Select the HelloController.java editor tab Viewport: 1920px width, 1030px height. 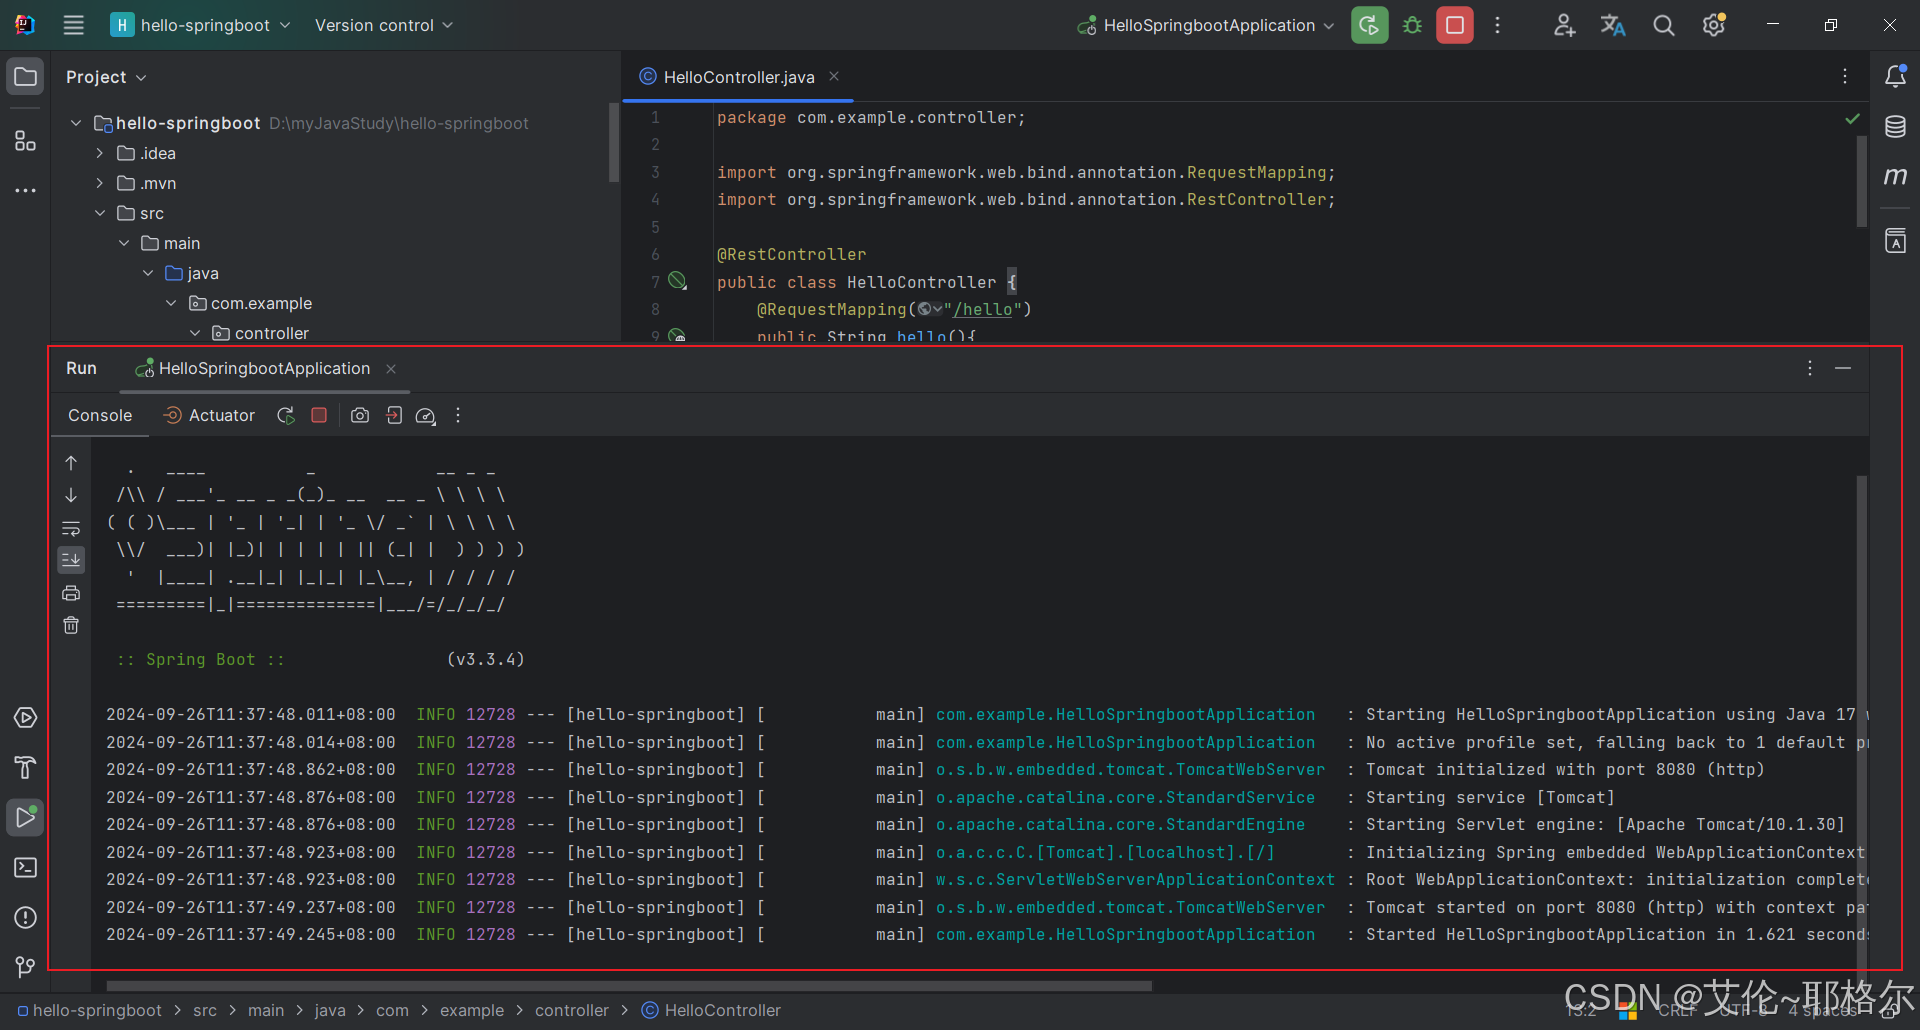pos(738,77)
